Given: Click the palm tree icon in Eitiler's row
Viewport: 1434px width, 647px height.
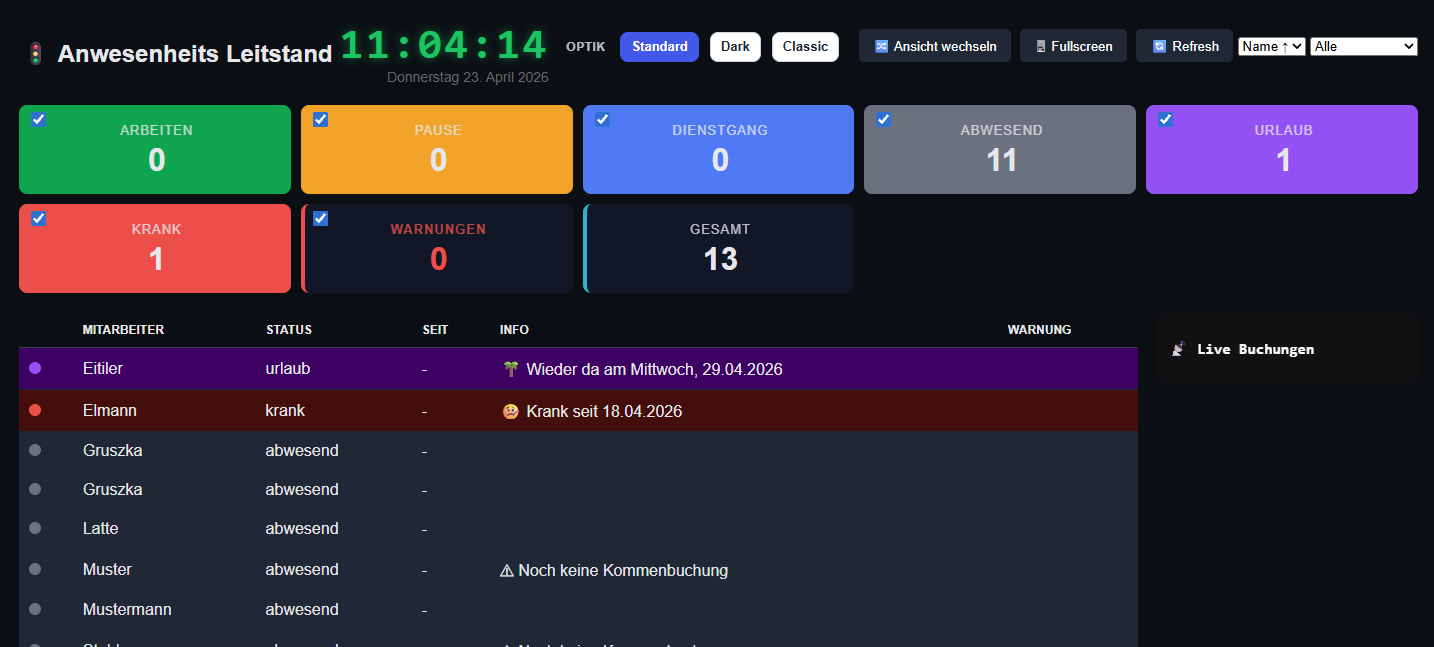Looking at the screenshot, I should tap(510, 369).
